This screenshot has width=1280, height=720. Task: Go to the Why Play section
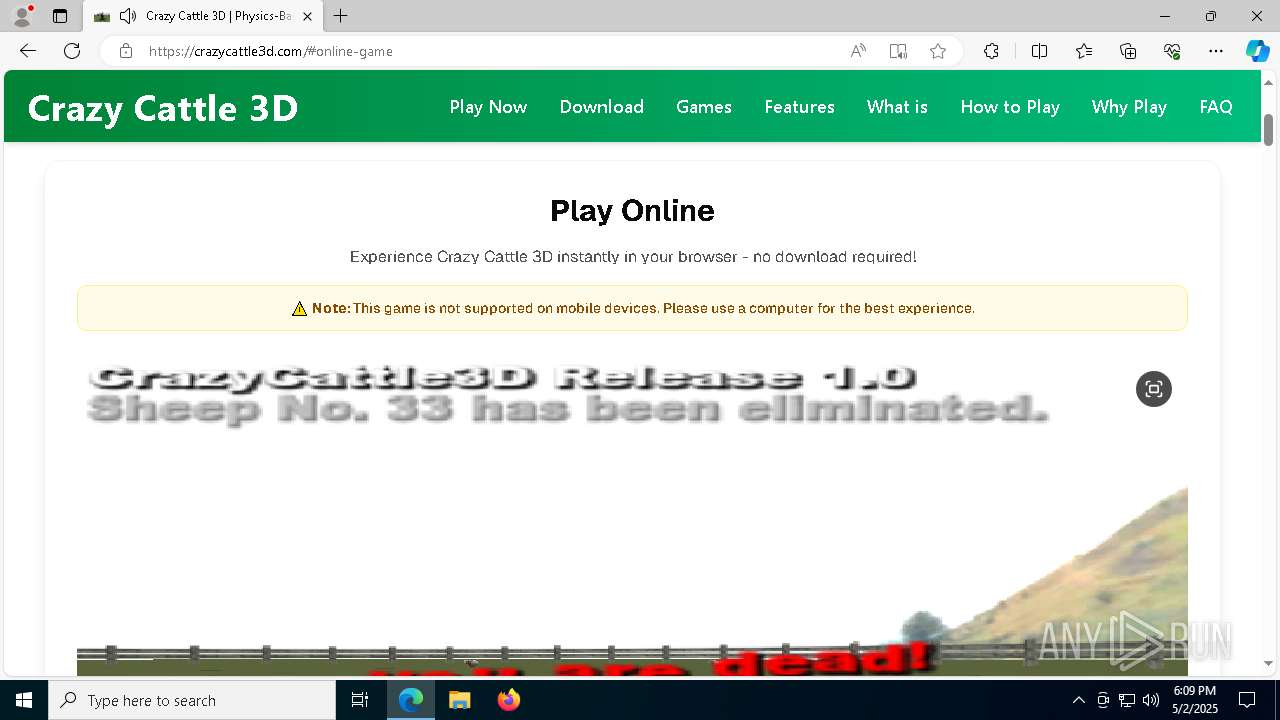coord(1129,107)
